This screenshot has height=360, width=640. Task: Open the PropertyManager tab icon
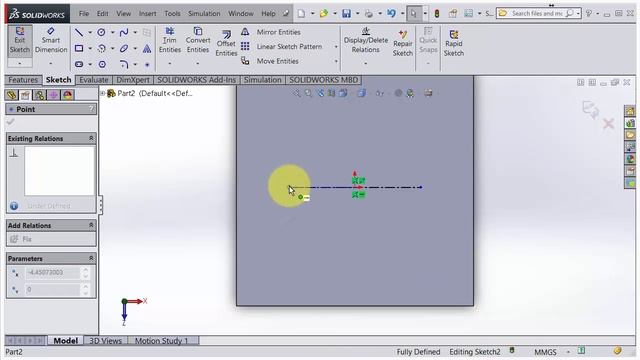point(25,95)
